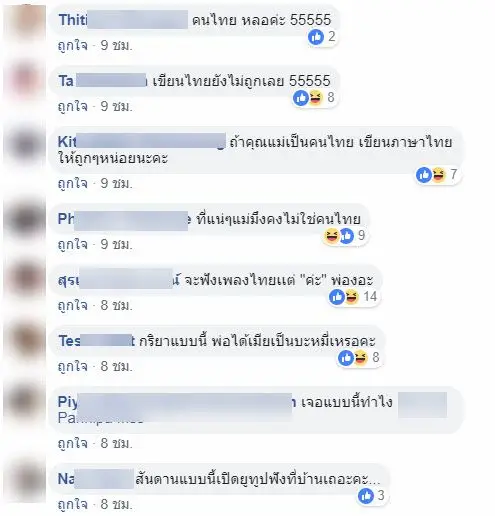This screenshot has width=495, height=516.
Task: Click the like reaction icon showing 2 reactions
Action: tap(316, 37)
